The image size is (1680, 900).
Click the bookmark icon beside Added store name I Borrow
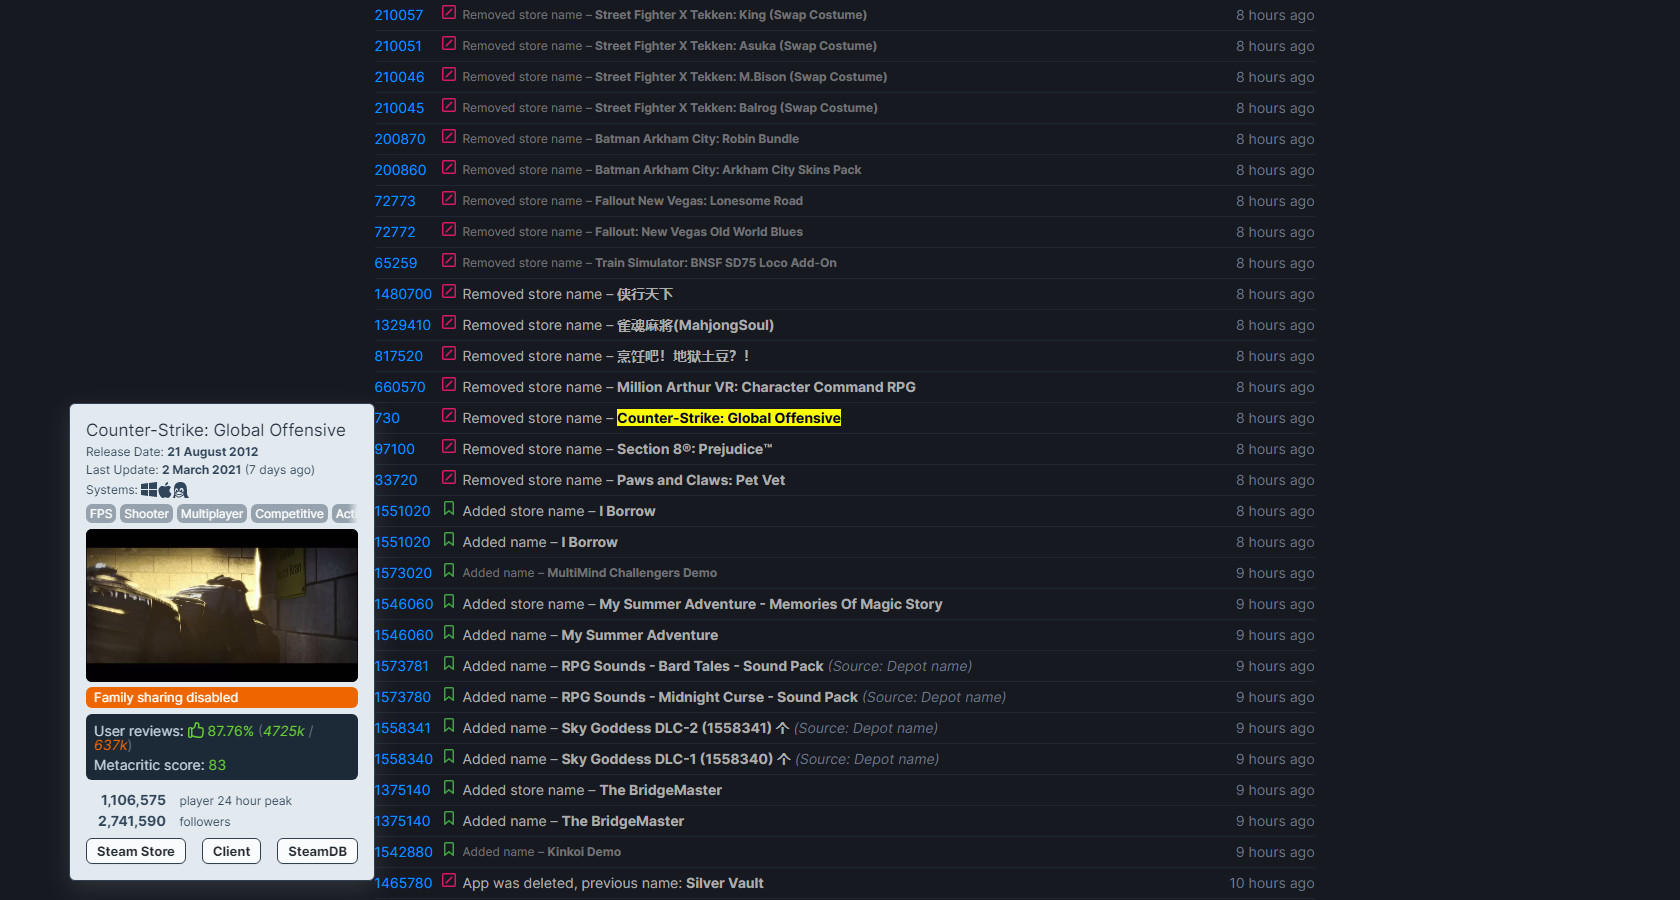449,509
